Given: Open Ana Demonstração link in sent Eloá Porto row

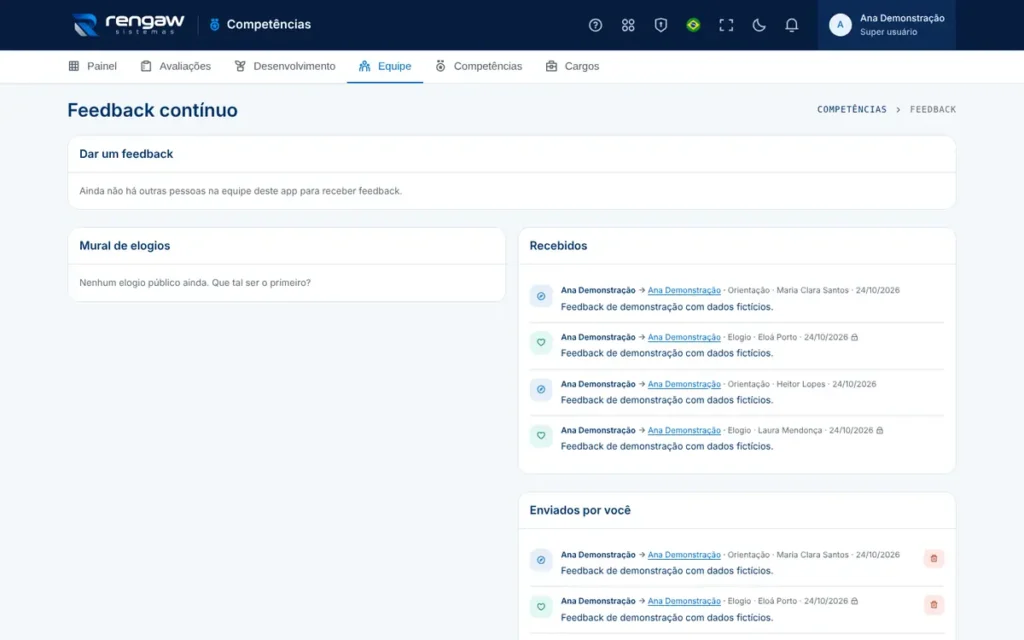Looking at the screenshot, I should [x=684, y=601].
